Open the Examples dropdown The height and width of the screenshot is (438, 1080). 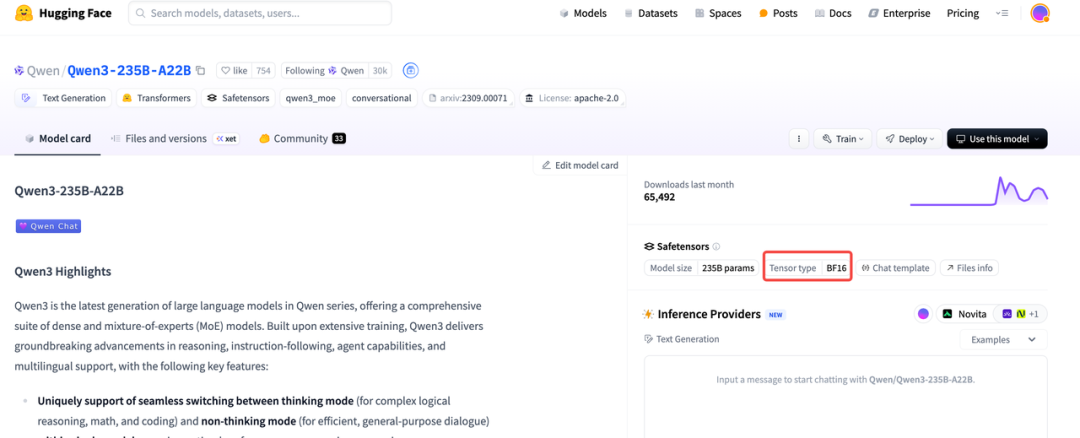pos(1004,340)
